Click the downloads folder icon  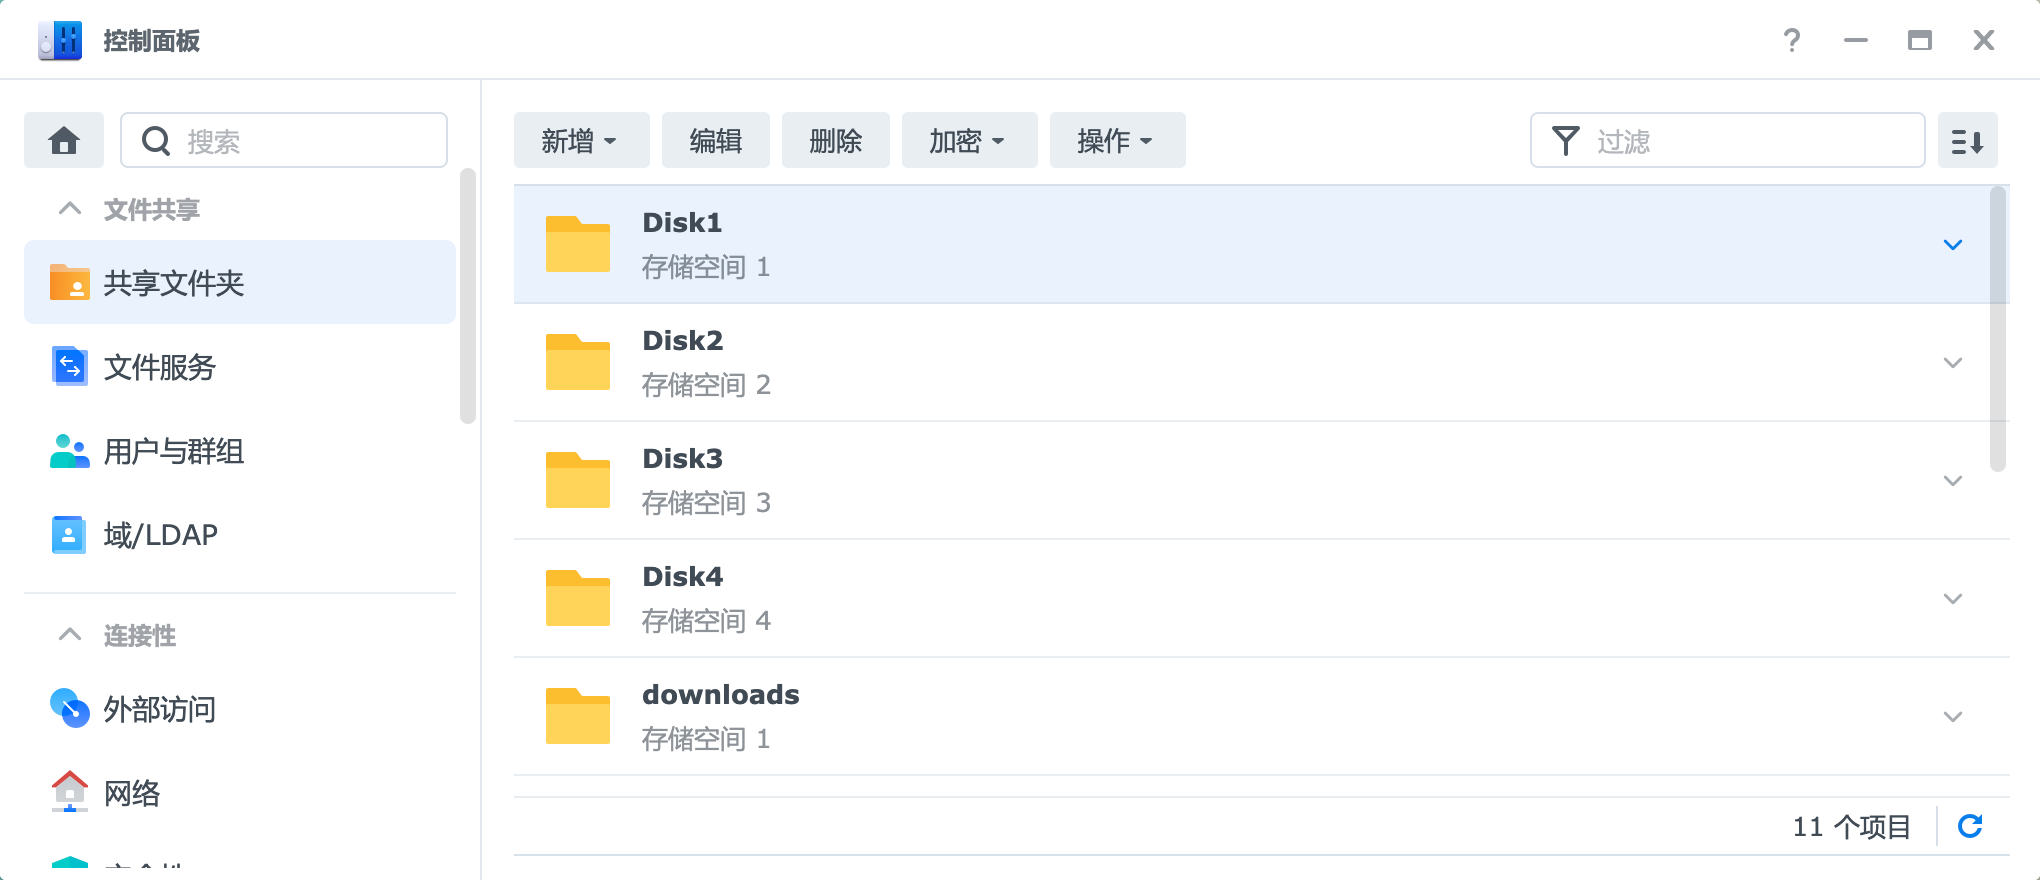[577, 716]
